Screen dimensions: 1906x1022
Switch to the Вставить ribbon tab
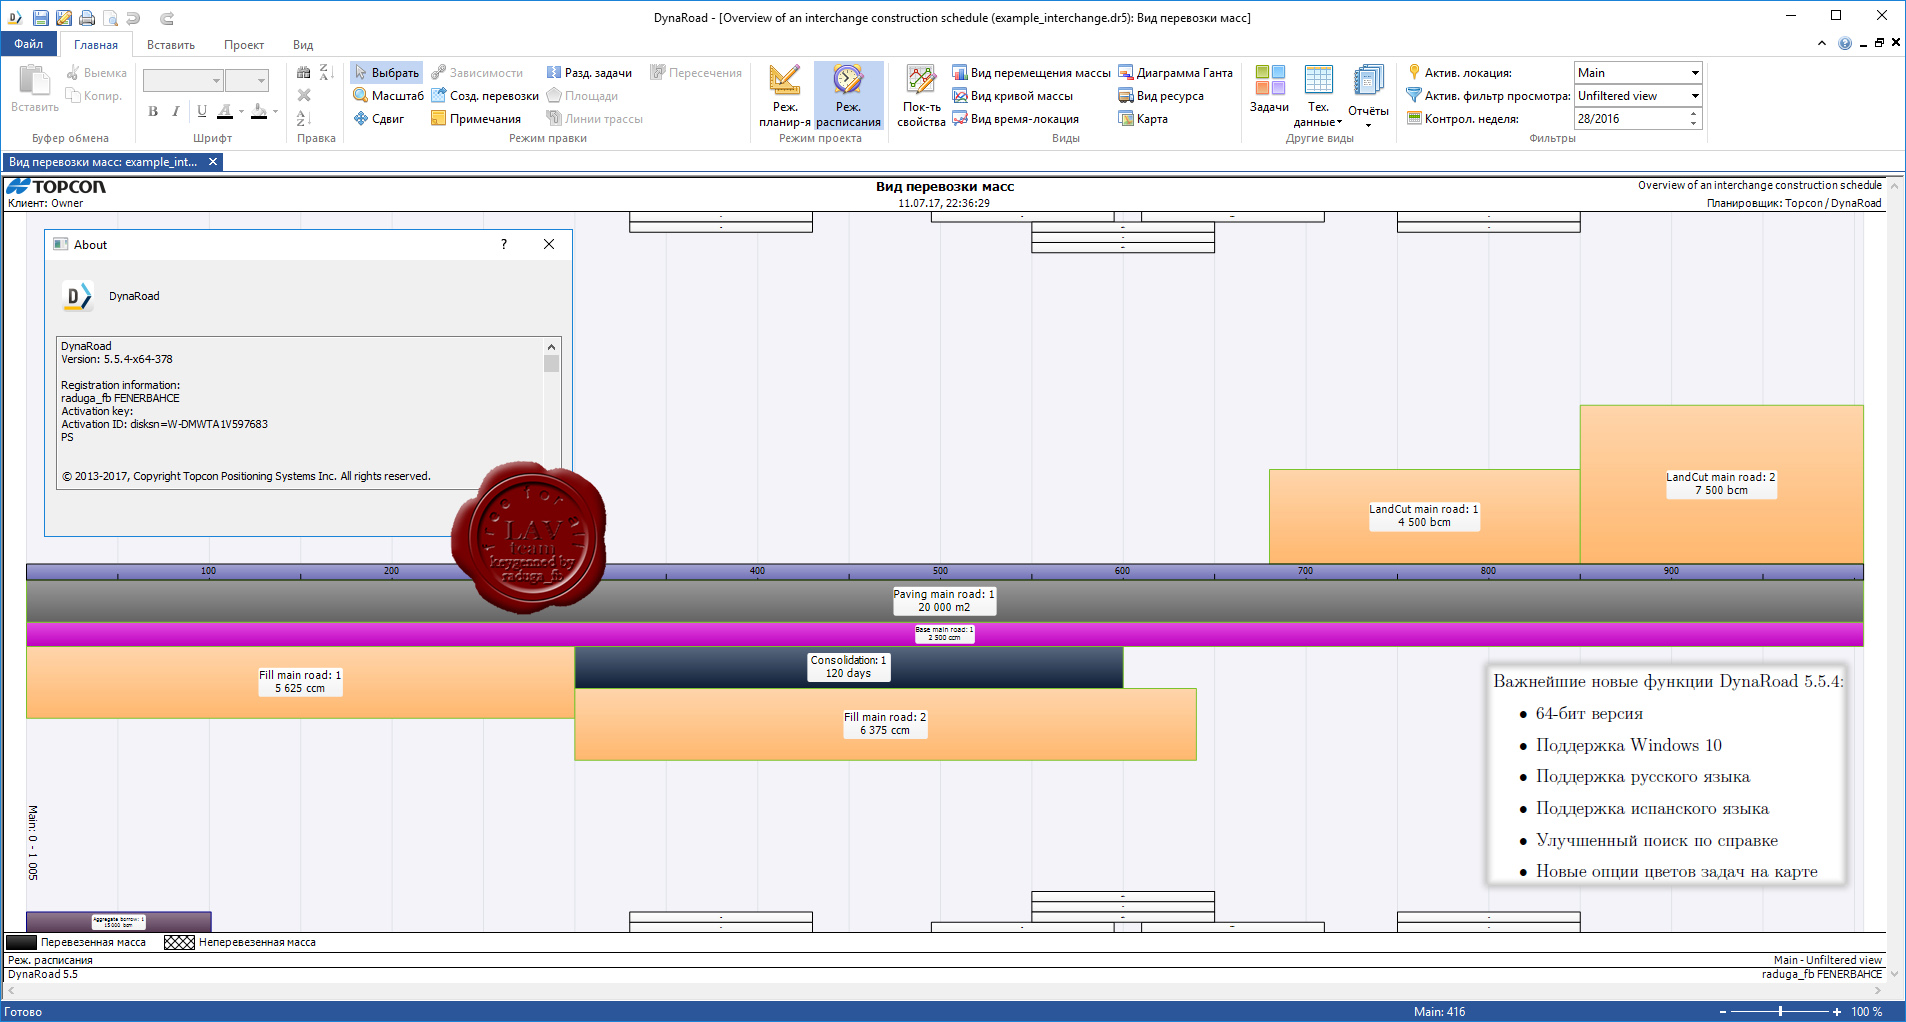pyautogui.click(x=171, y=45)
